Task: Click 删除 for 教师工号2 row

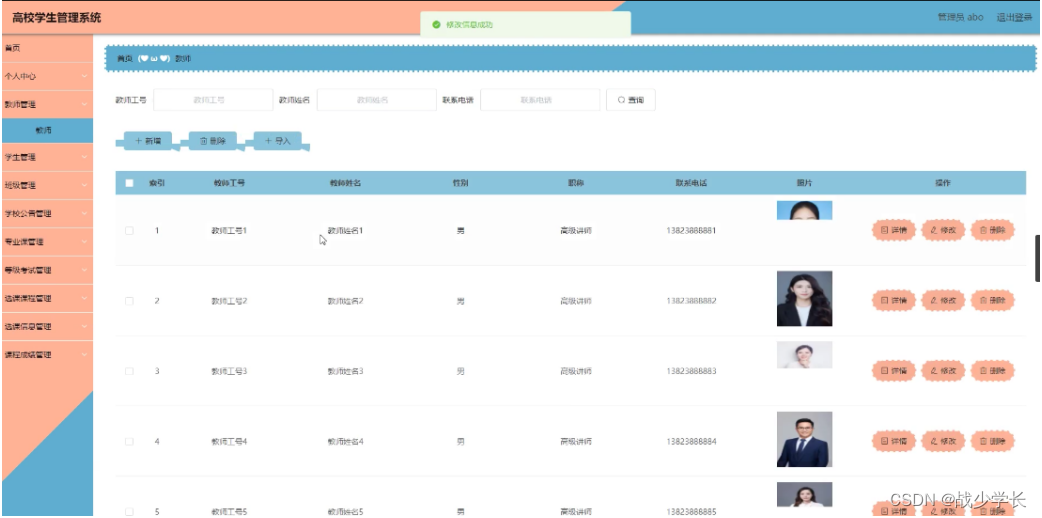Action: 993,301
